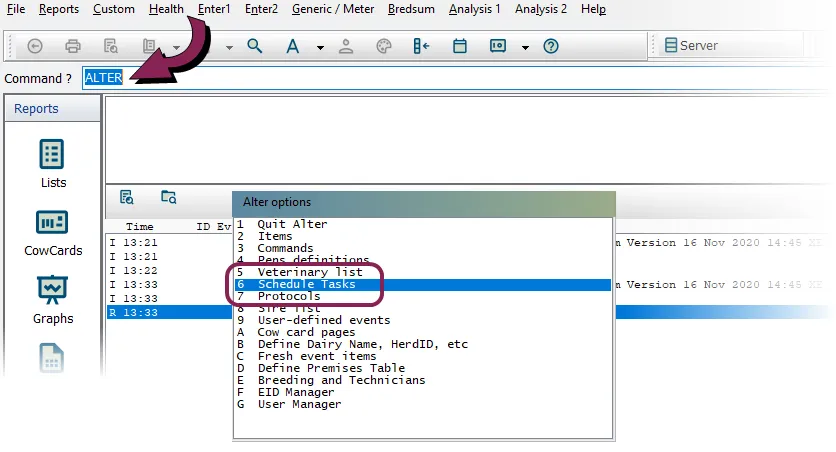The height and width of the screenshot is (452, 836).
Task: Click the Server toolbar button
Action: (691, 45)
